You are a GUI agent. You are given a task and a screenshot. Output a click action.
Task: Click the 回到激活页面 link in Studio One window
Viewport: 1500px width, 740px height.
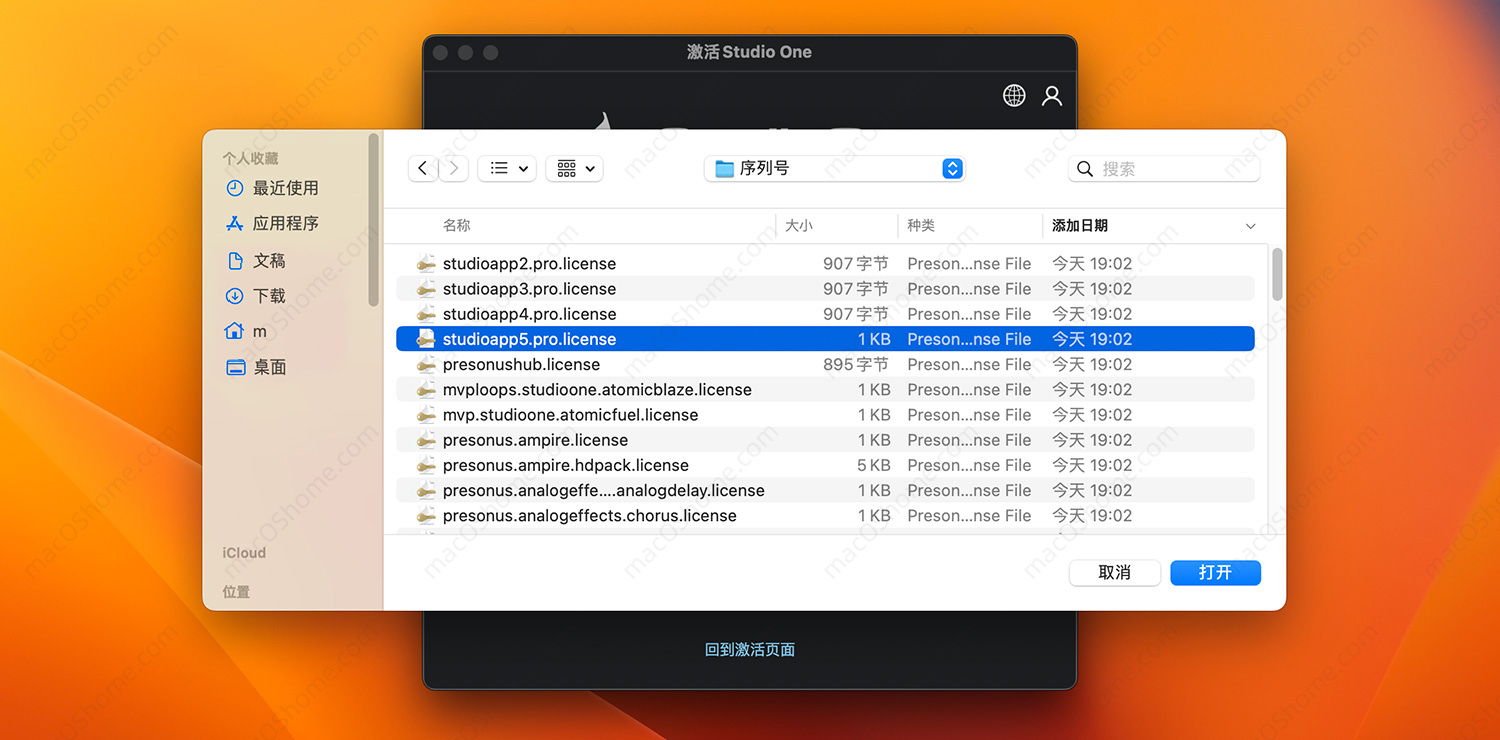point(750,650)
